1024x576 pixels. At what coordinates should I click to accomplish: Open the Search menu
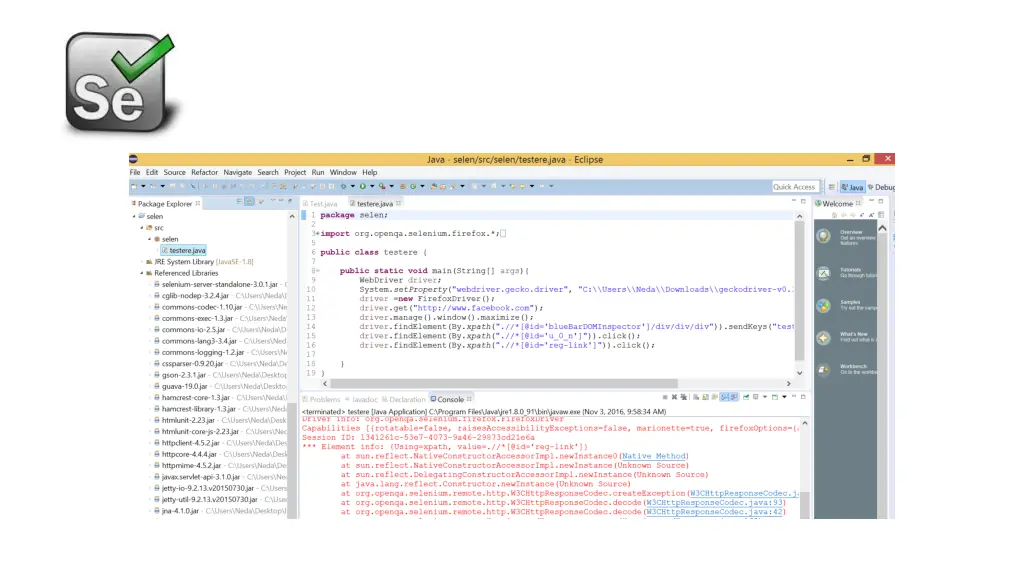click(x=268, y=172)
